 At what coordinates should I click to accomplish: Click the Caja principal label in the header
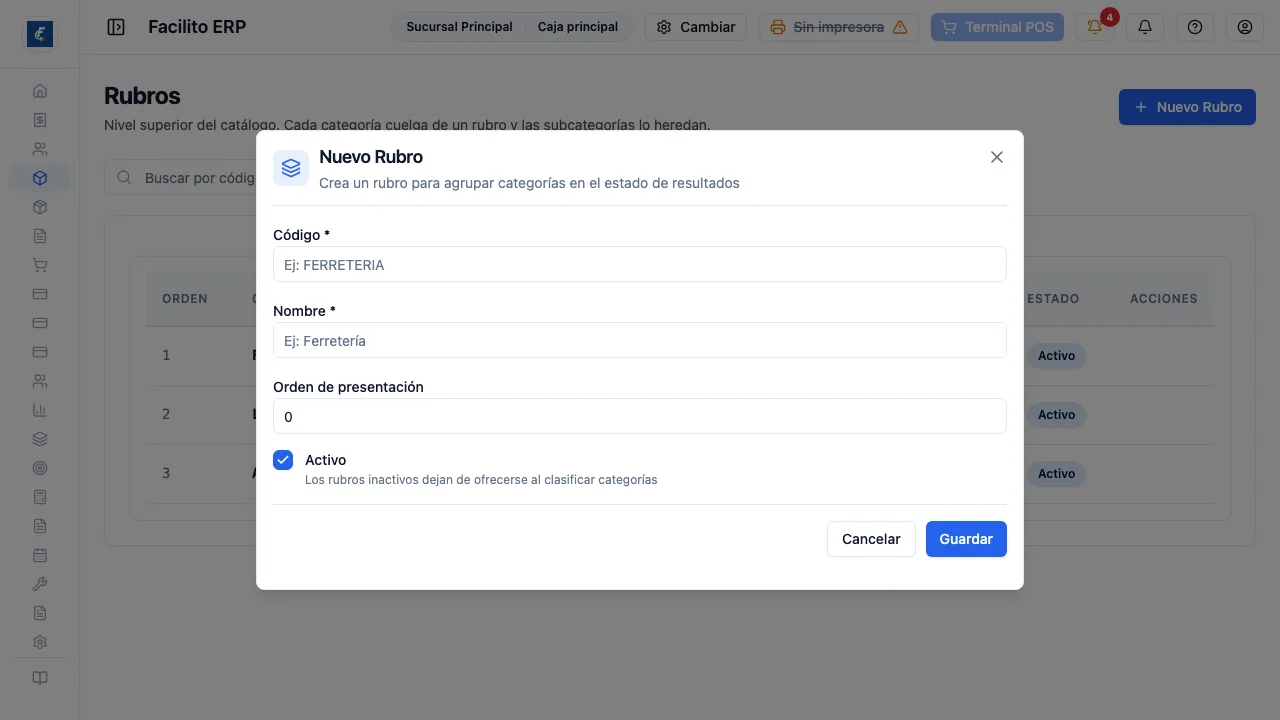[578, 27]
